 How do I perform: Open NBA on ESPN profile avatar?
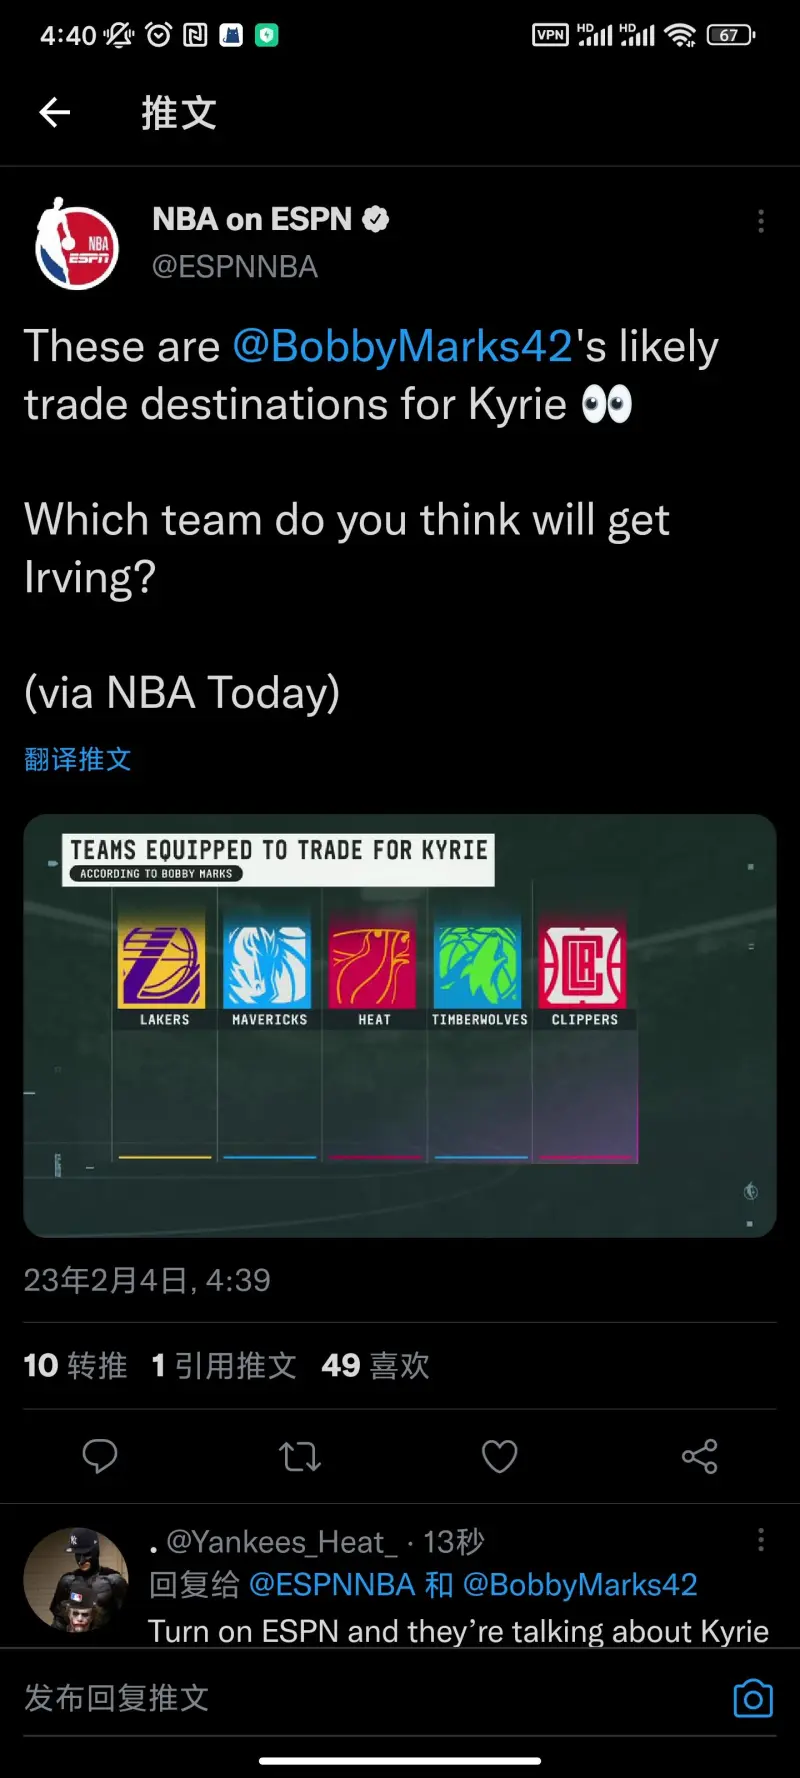point(77,244)
